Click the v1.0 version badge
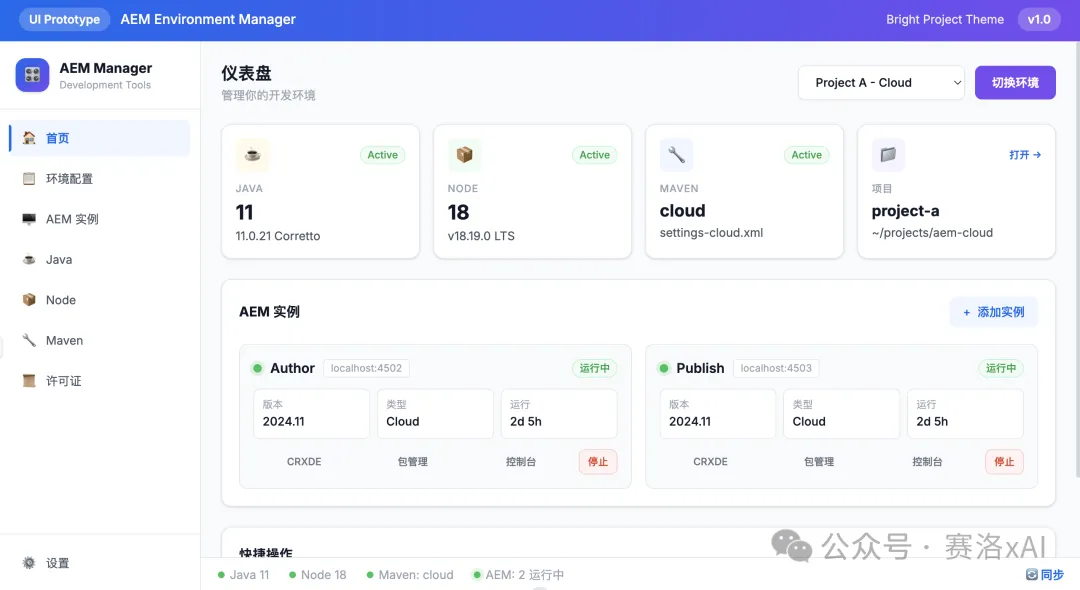 point(1039,20)
